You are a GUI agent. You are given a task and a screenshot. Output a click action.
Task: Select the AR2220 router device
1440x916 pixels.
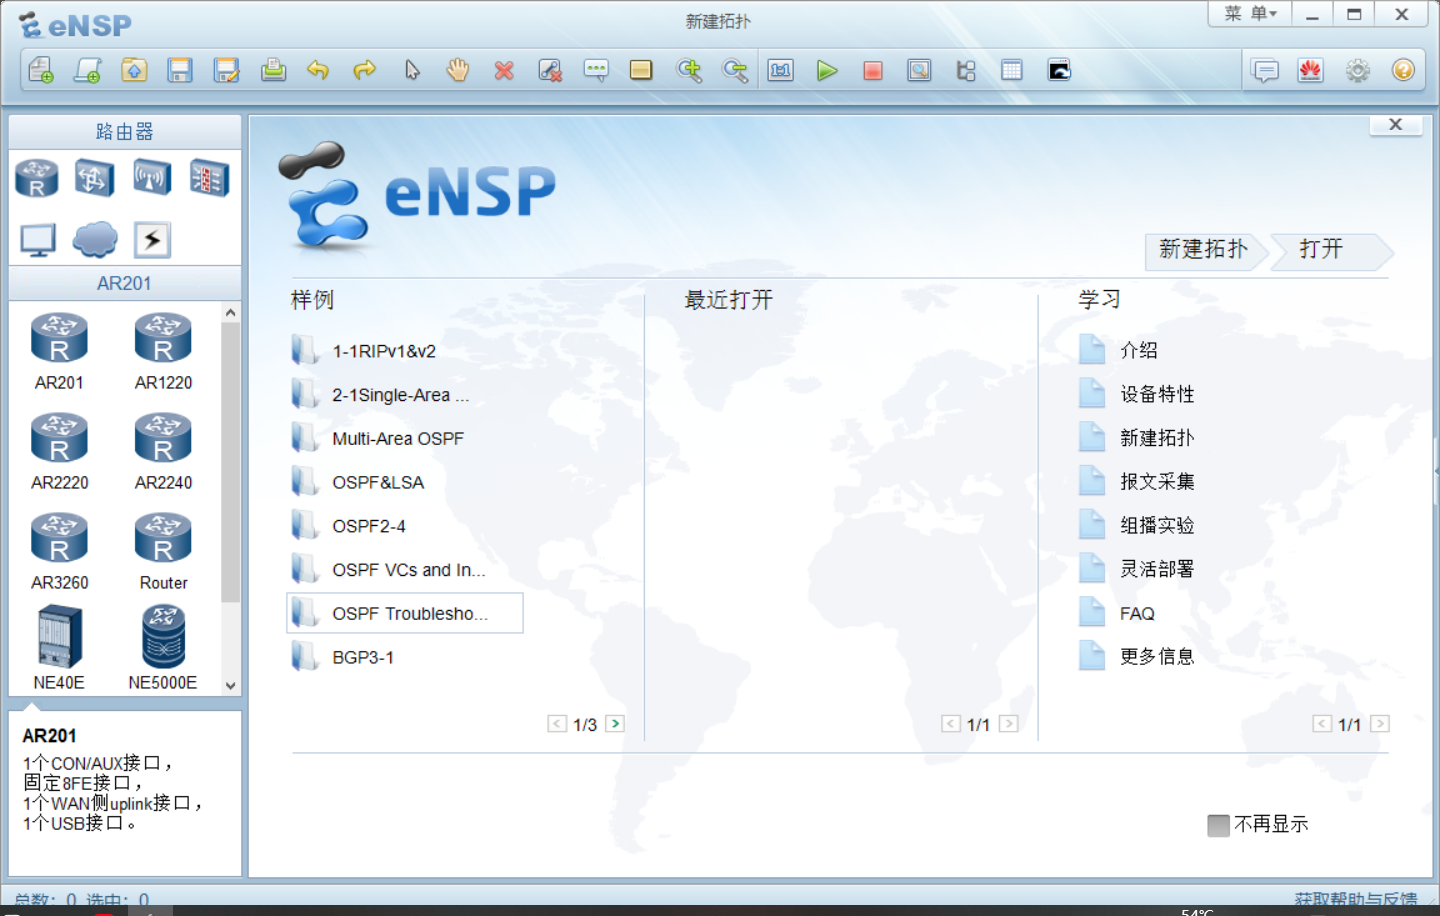[59, 438]
